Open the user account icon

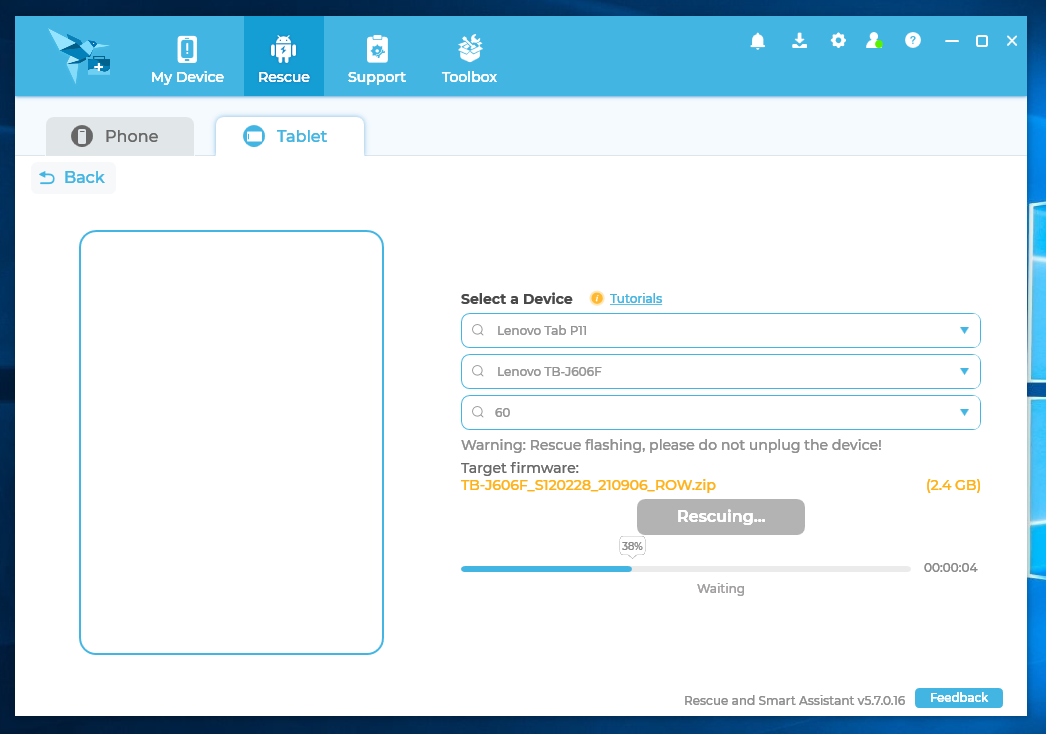875,41
